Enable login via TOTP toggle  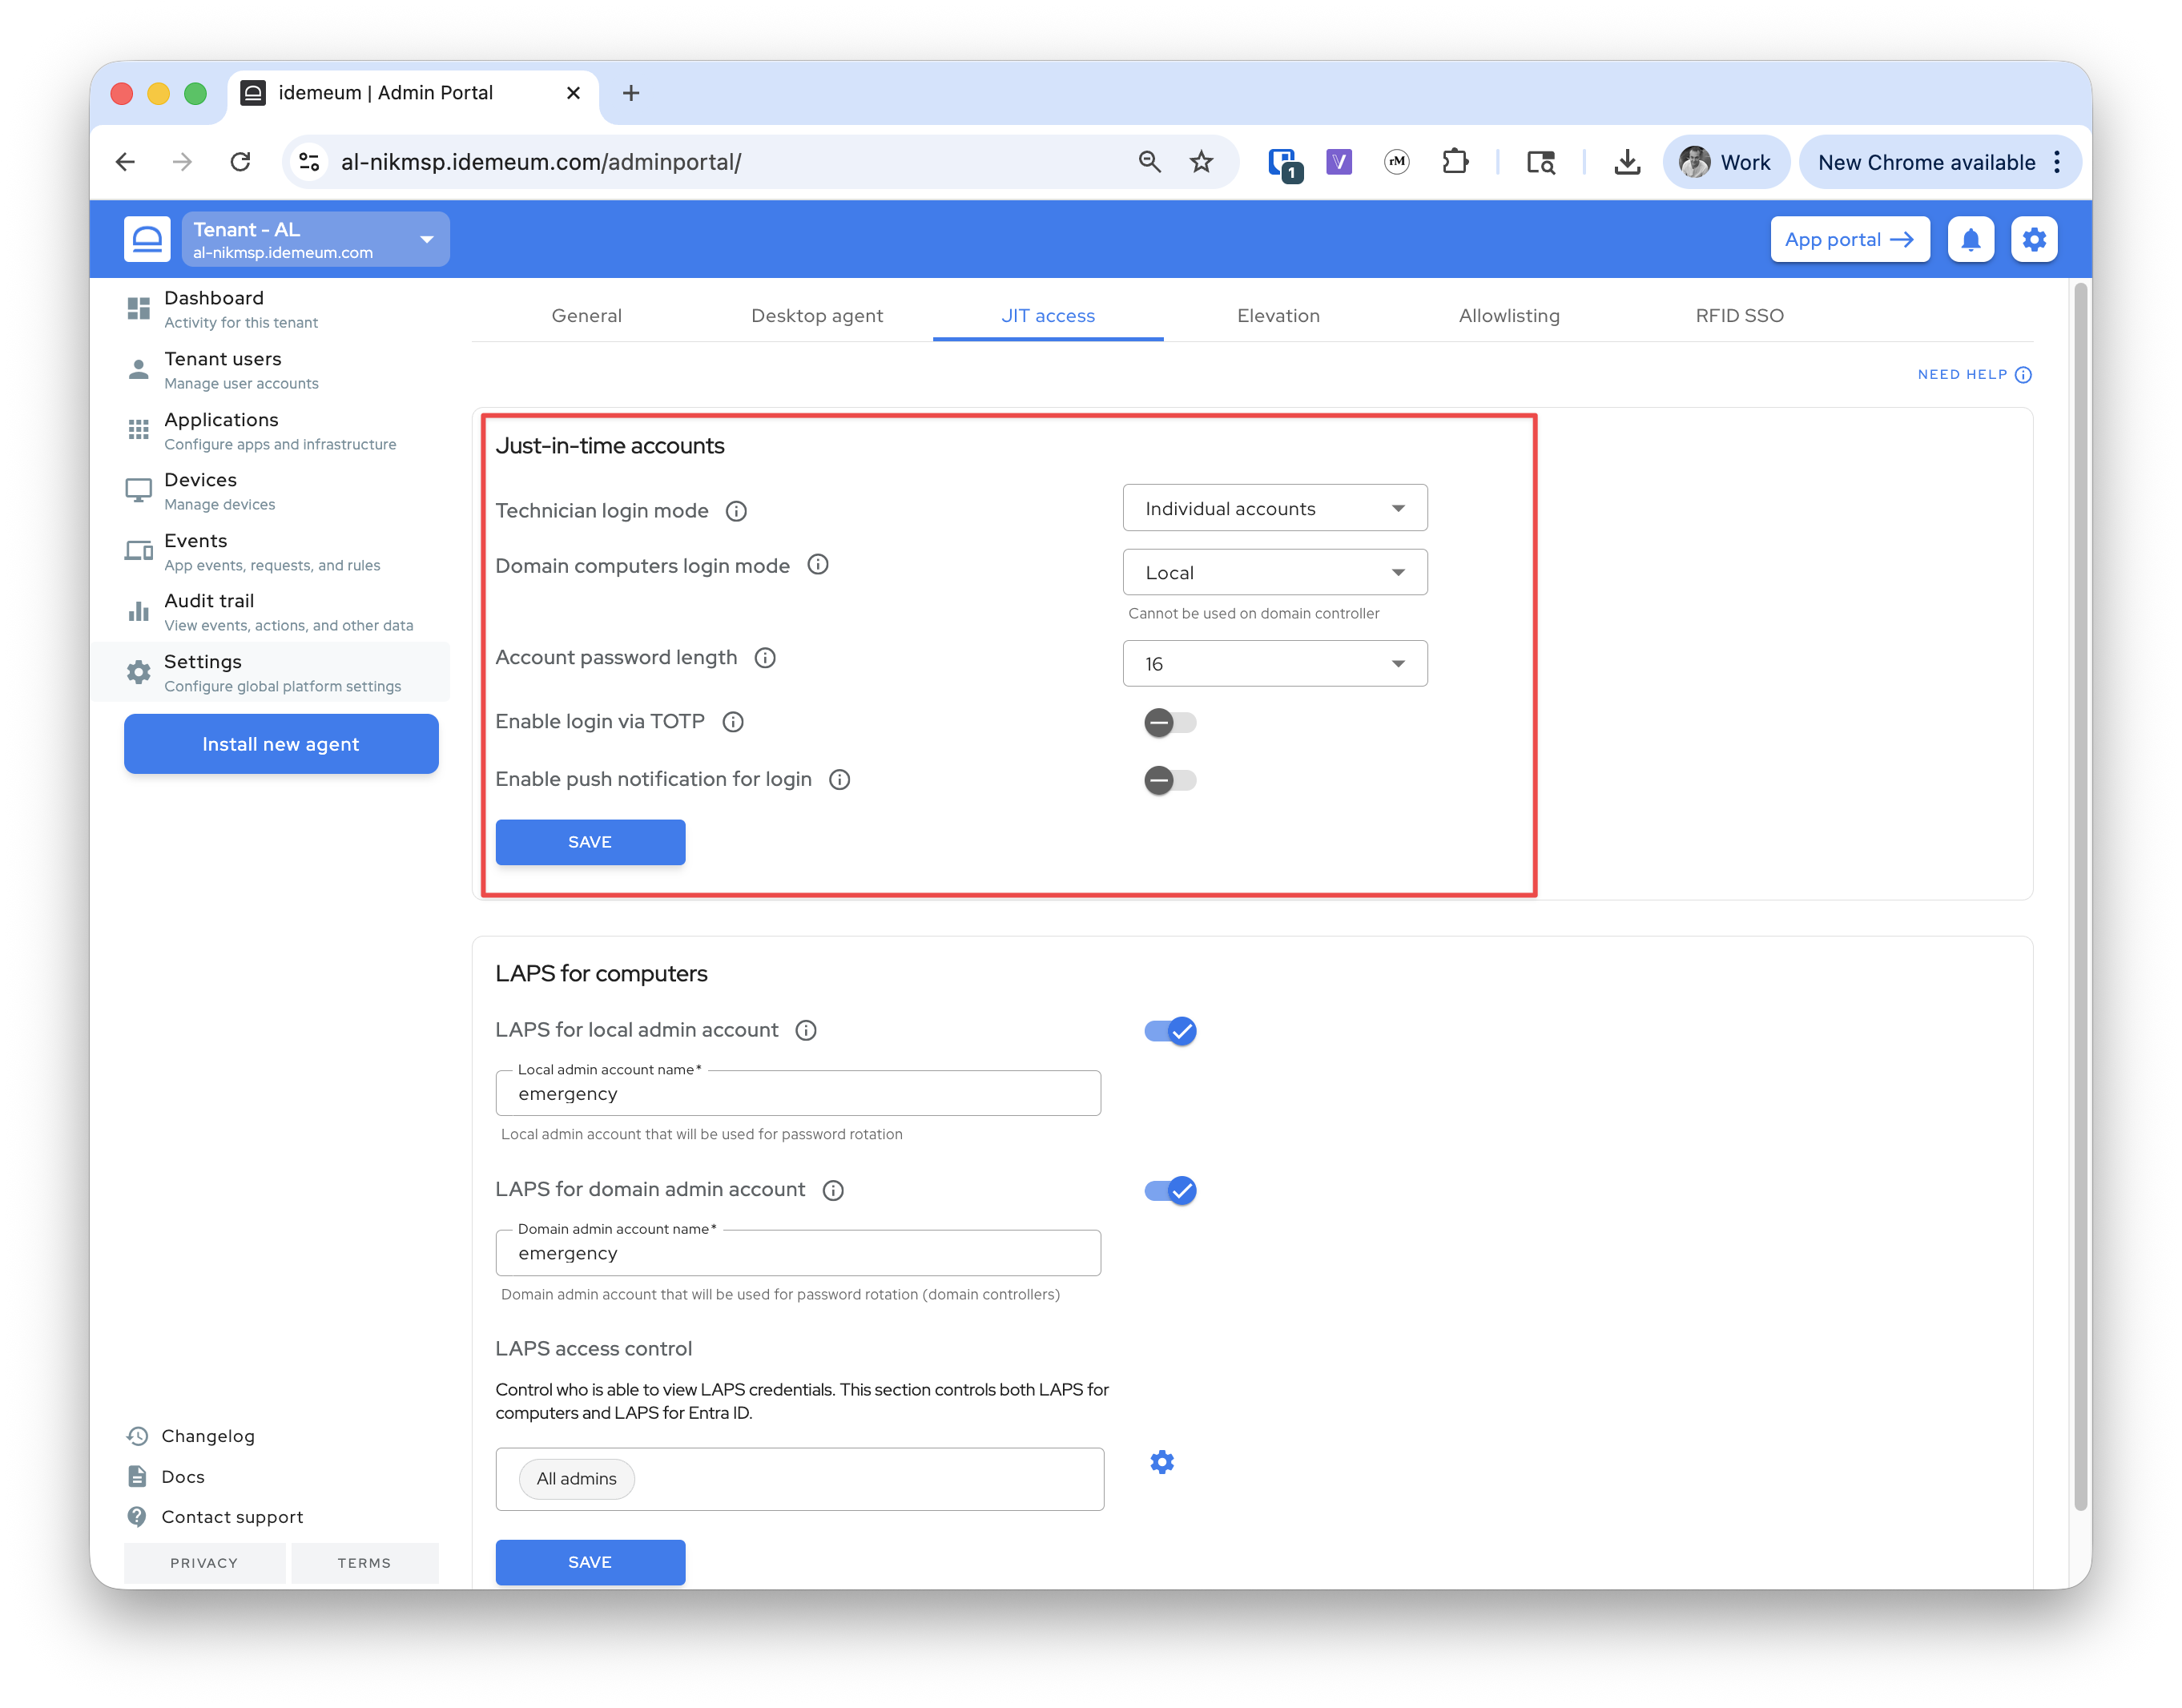[x=1169, y=722]
